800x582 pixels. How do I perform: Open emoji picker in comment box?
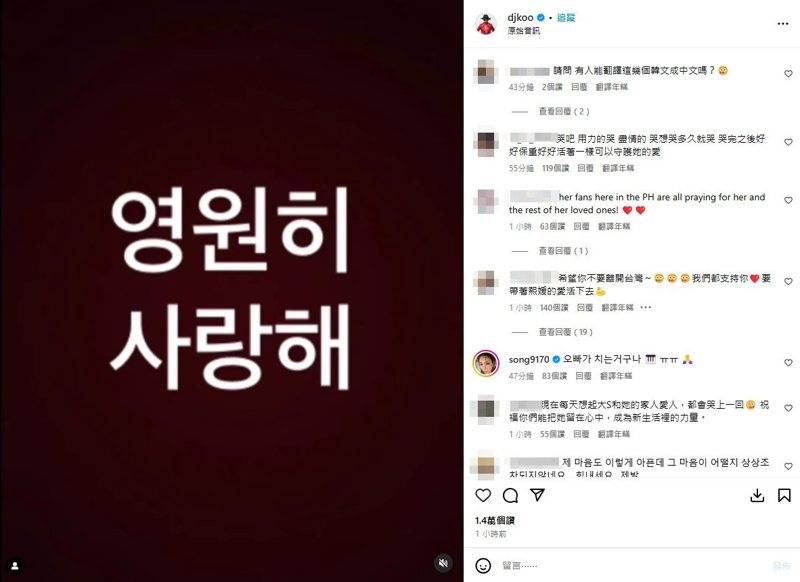coord(483,565)
